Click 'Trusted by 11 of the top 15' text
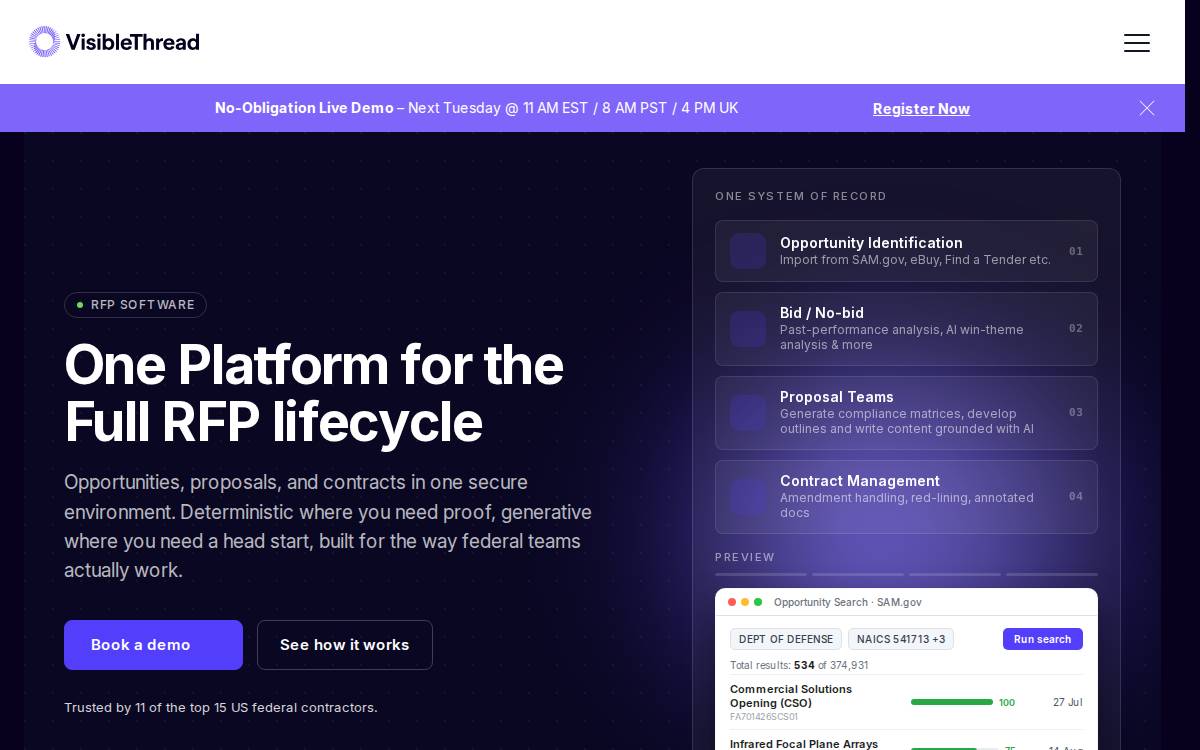This screenshot has width=1200, height=750. point(221,707)
